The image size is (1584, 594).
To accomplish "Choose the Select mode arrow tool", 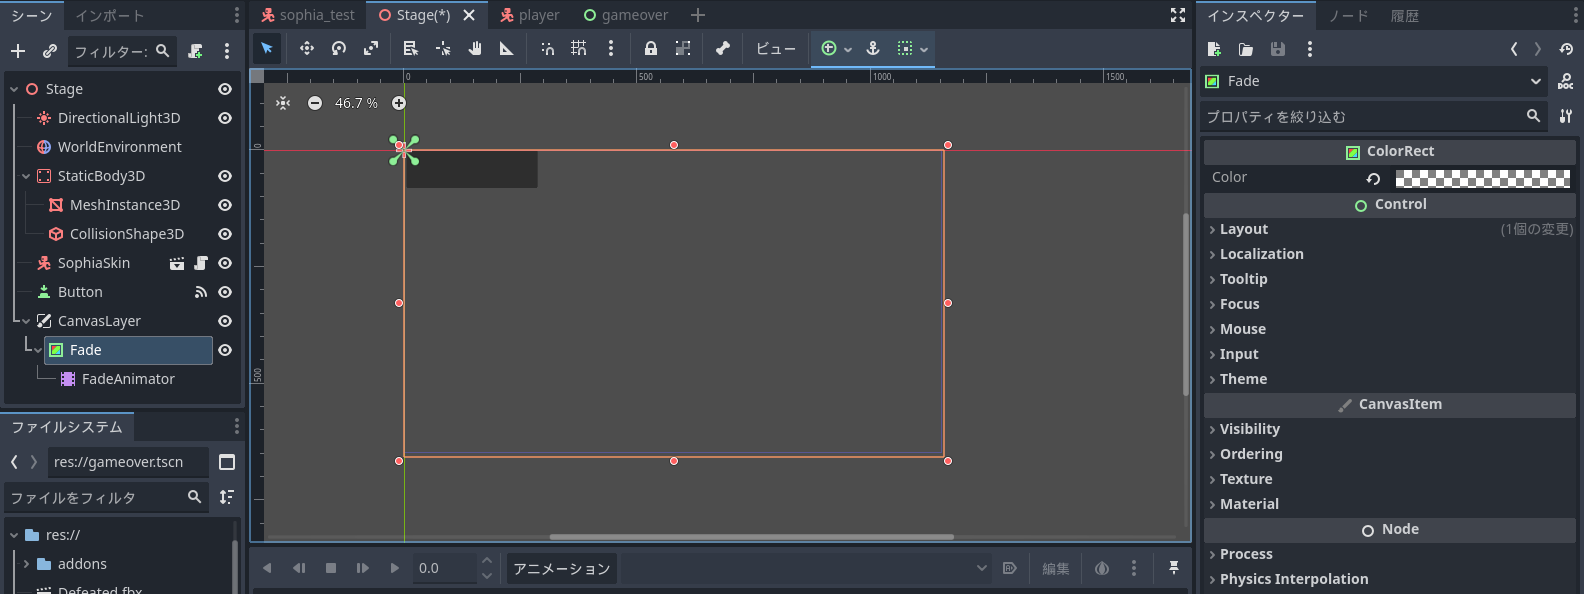I will (x=267, y=48).
